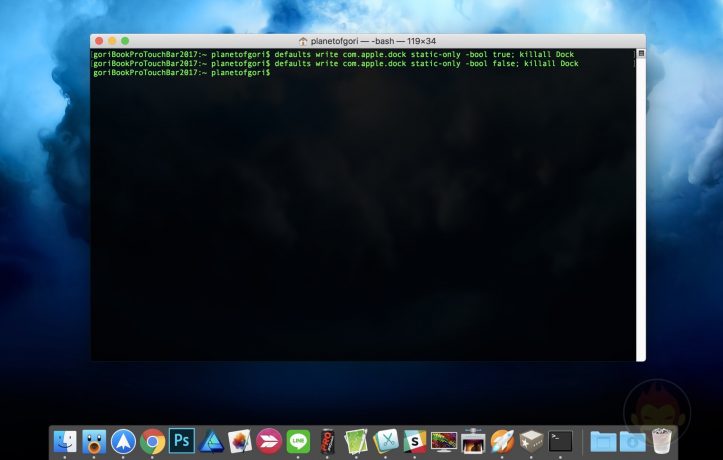Viewport: 723px width, 460px height.
Task: Zoom Terminal with the green button
Action: 125,41
